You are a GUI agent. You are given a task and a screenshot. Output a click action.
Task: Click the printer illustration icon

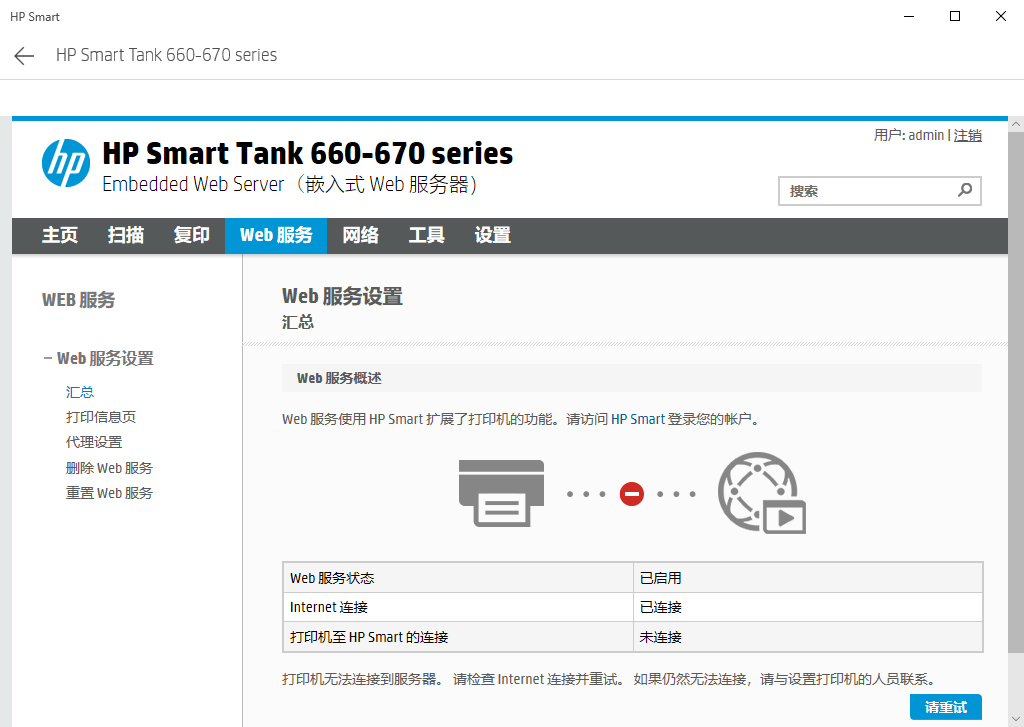pyautogui.click(x=500, y=492)
